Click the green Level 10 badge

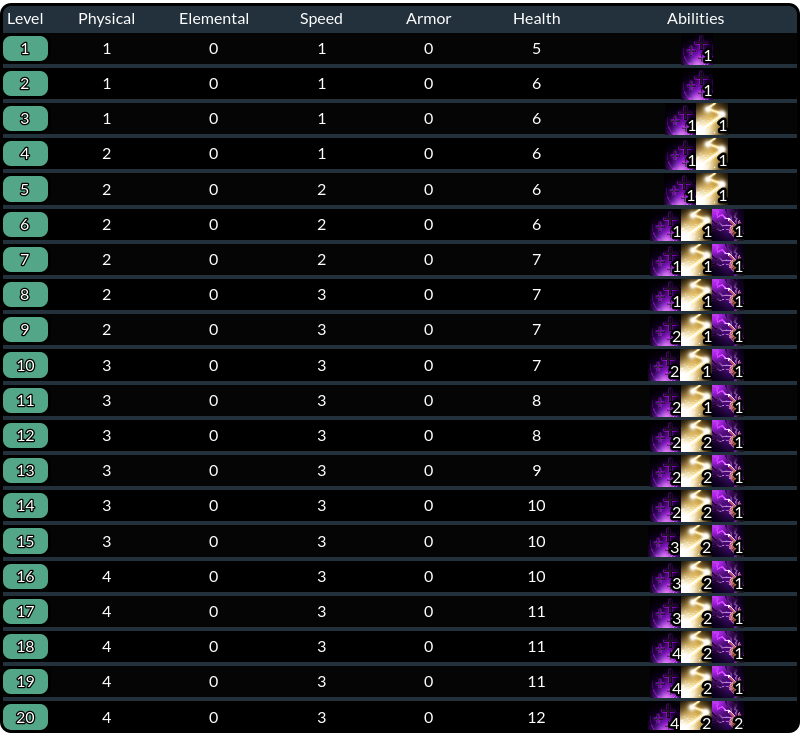(26, 365)
